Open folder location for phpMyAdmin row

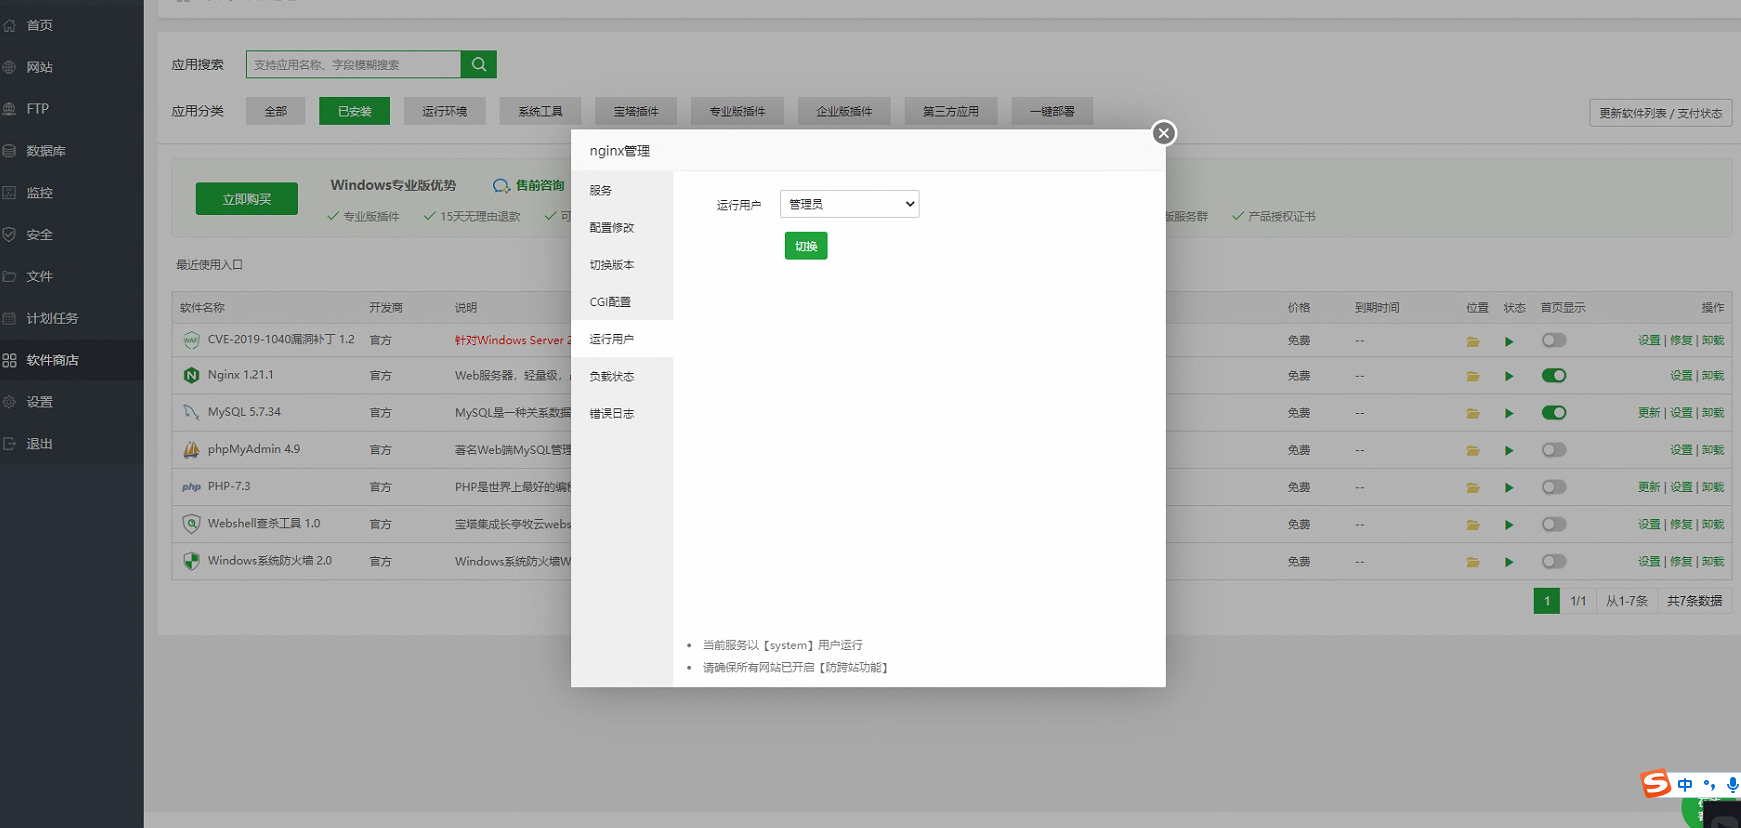pyautogui.click(x=1473, y=451)
